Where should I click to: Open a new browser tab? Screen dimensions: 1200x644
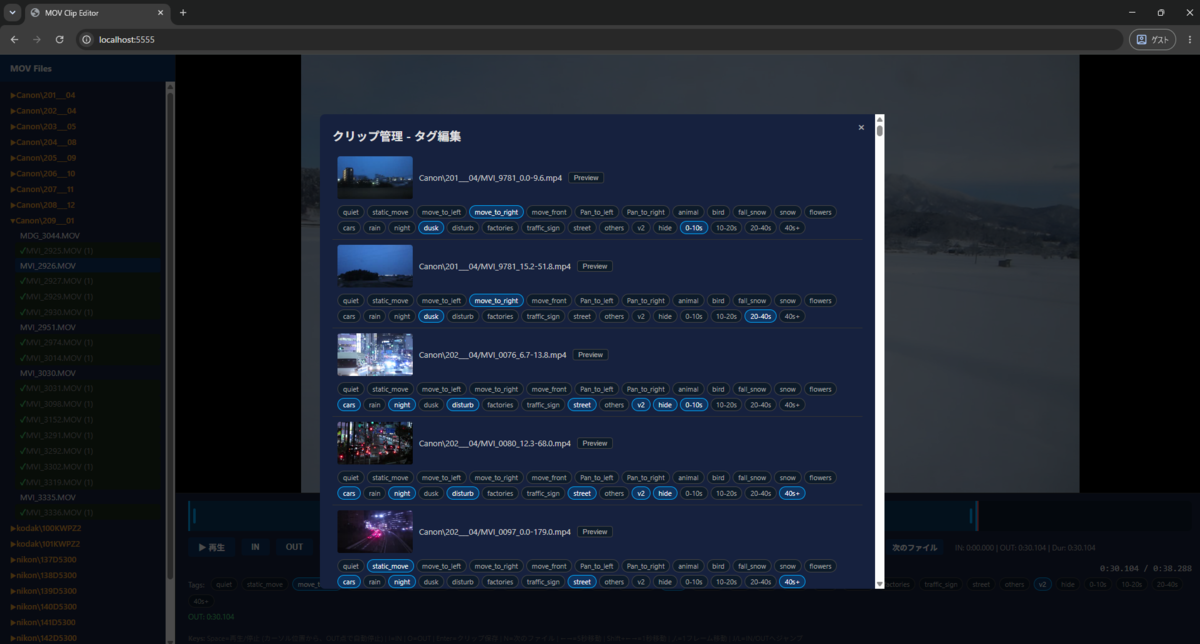pyautogui.click(x=183, y=13)
